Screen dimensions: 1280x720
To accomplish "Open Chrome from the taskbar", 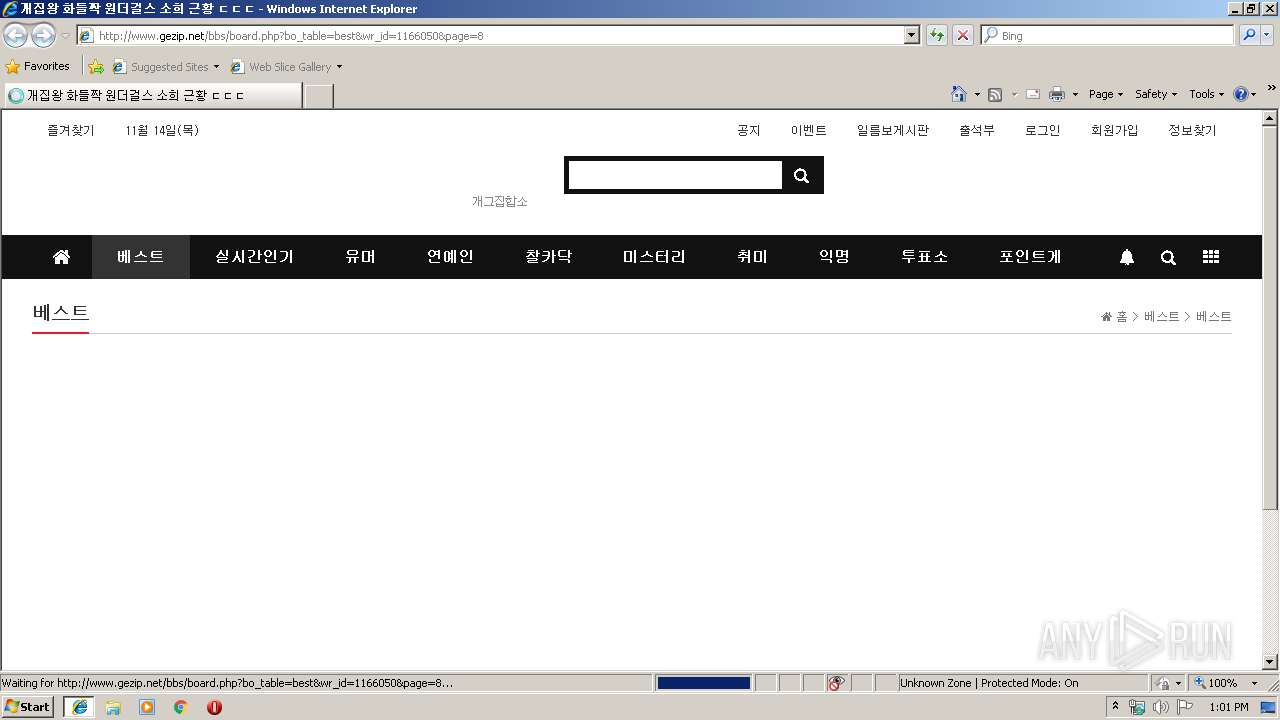I will click(x=181, y=707).
